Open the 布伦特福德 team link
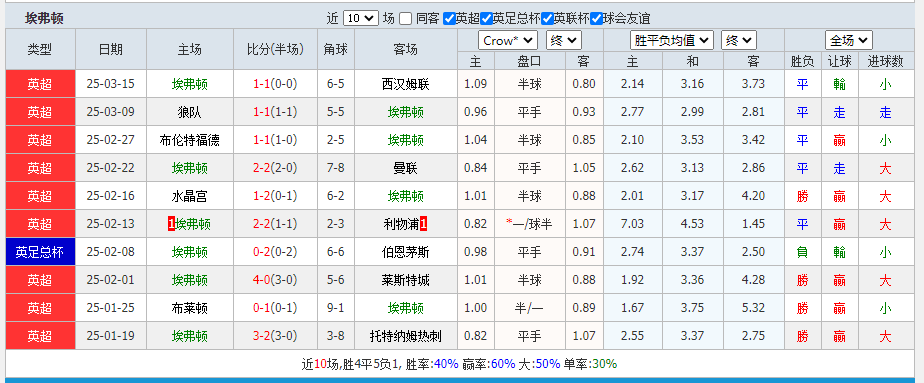The height and width of the screenshot is (383, 924). click(189, 140)
